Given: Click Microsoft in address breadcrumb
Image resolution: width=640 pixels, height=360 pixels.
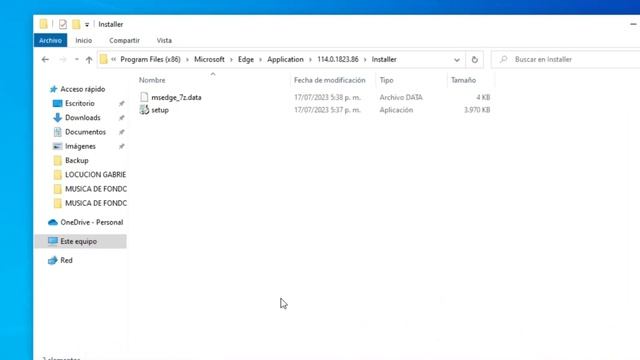Looking at the screenshot, I should pyautogui.click(x=209, y=60).
